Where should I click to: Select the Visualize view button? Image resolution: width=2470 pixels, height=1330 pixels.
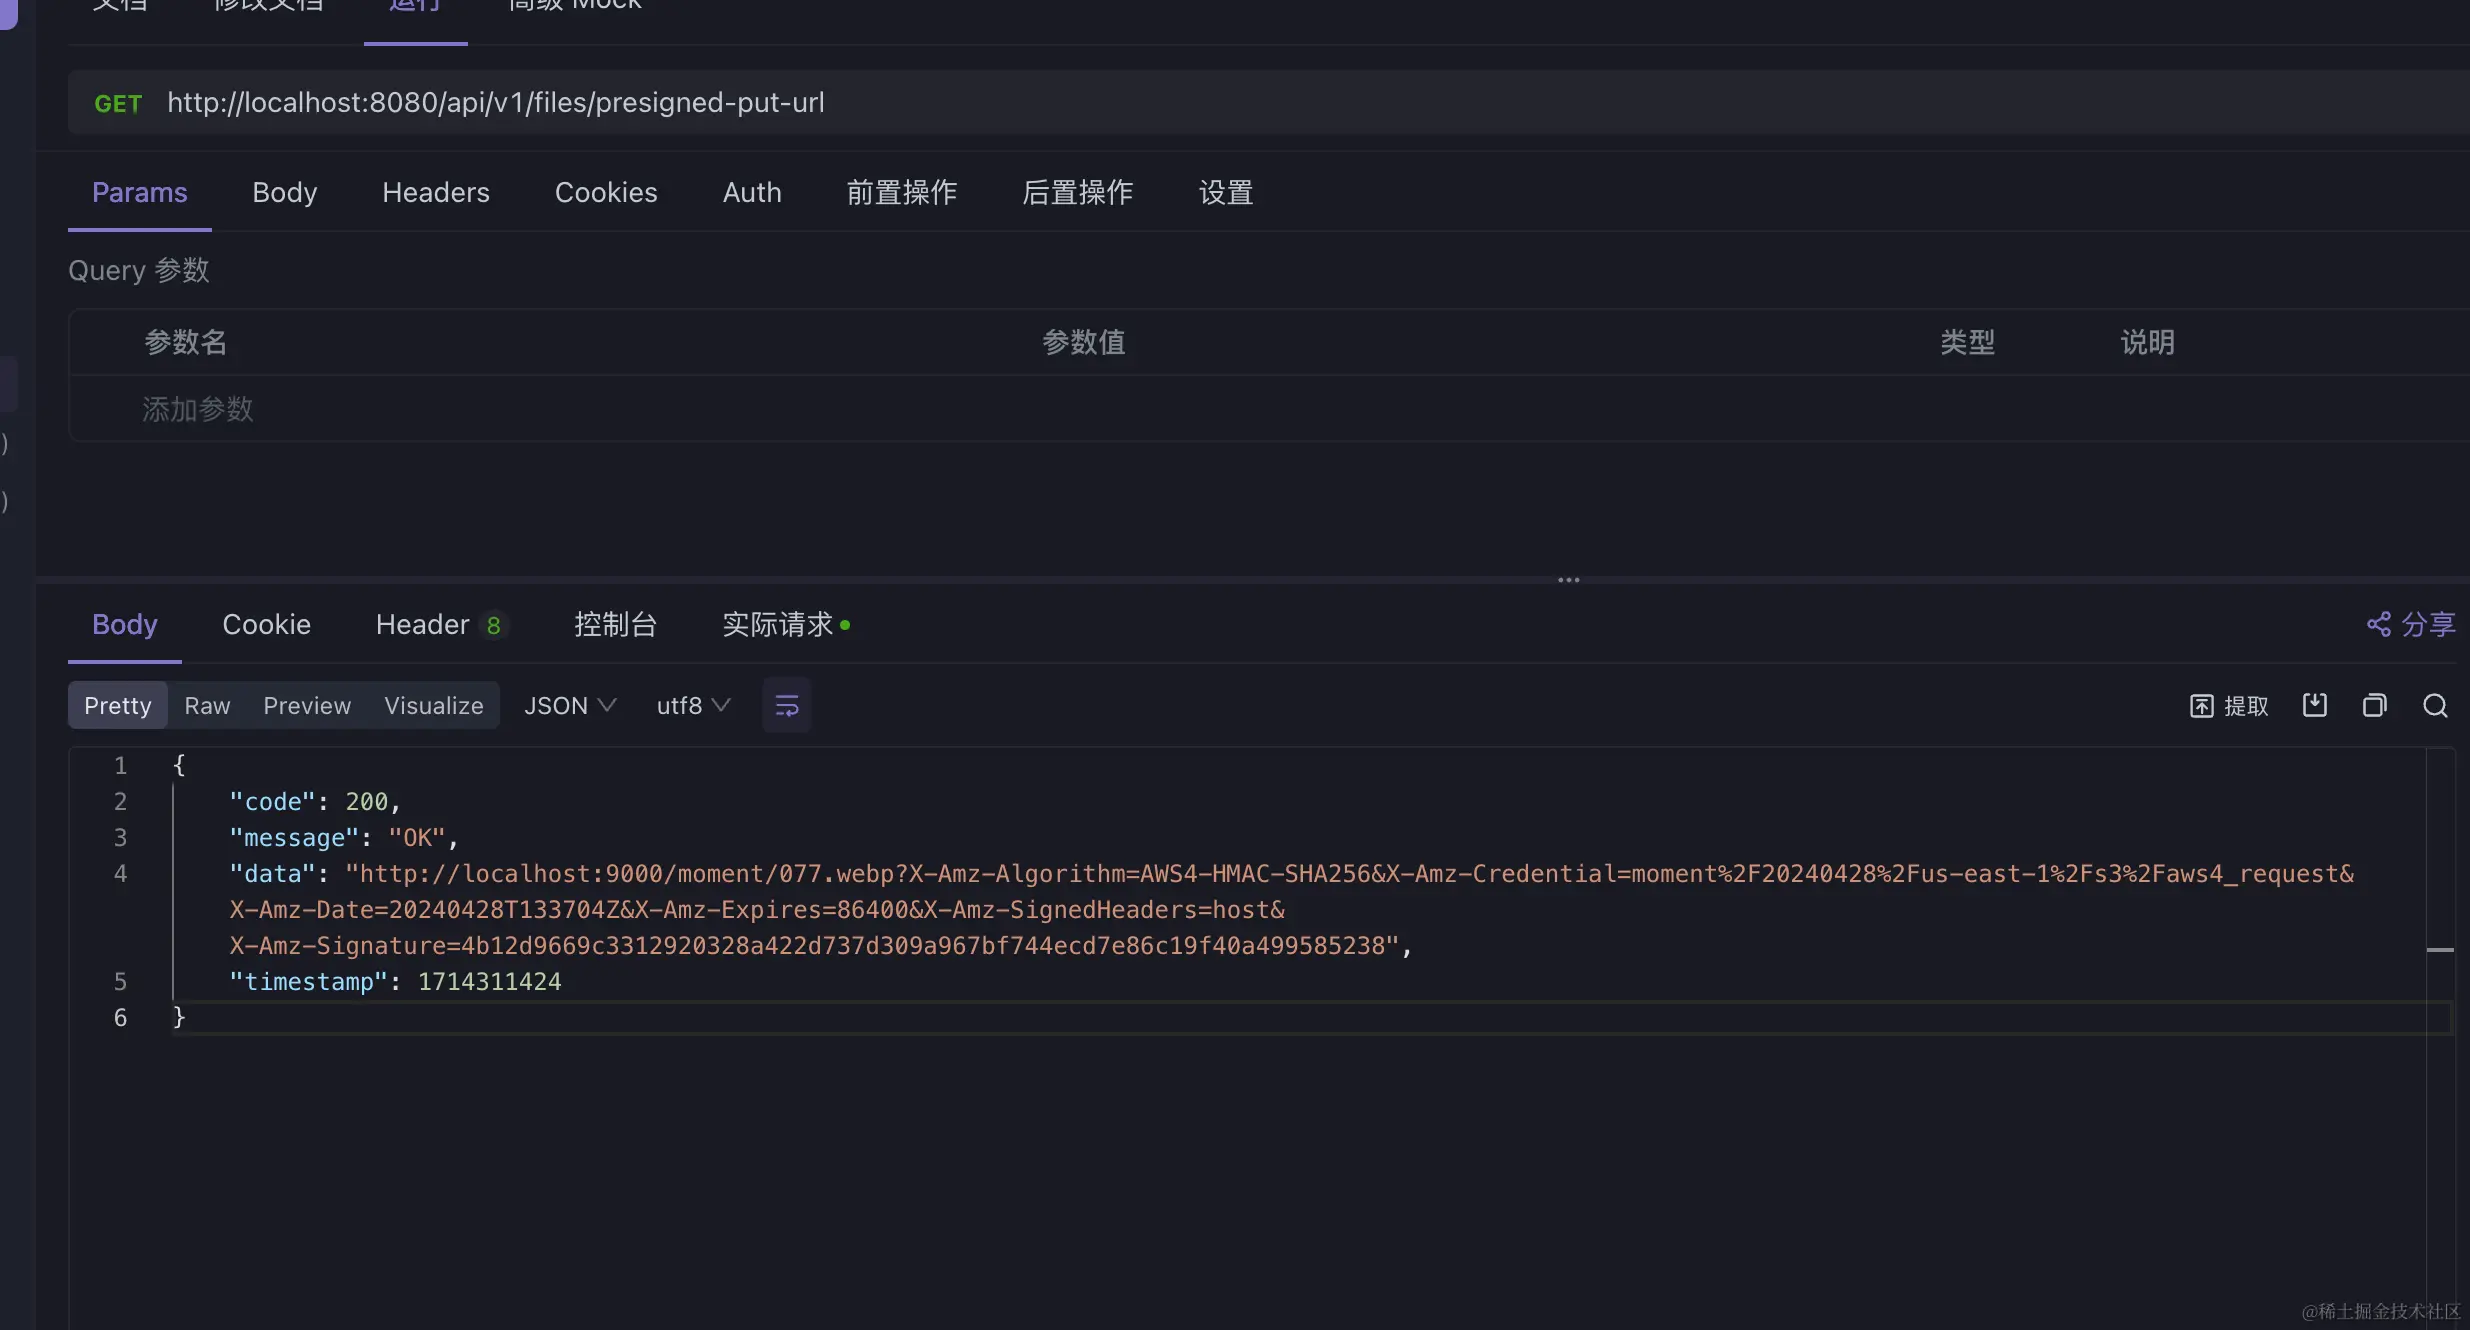tap(433, 706)
